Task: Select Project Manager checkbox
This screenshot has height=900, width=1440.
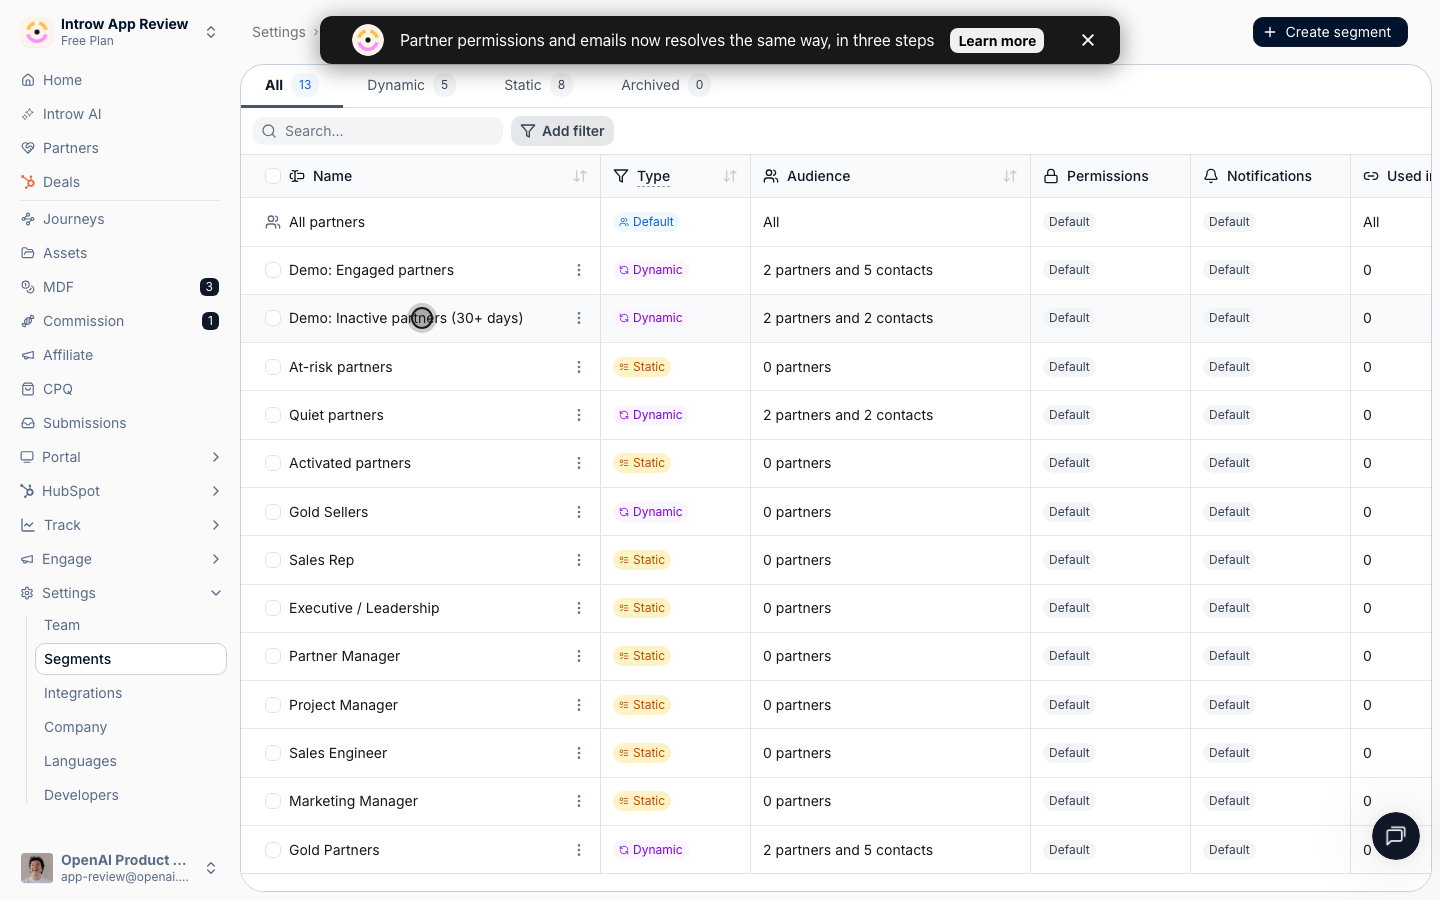Action: click(x=273, y=705)
